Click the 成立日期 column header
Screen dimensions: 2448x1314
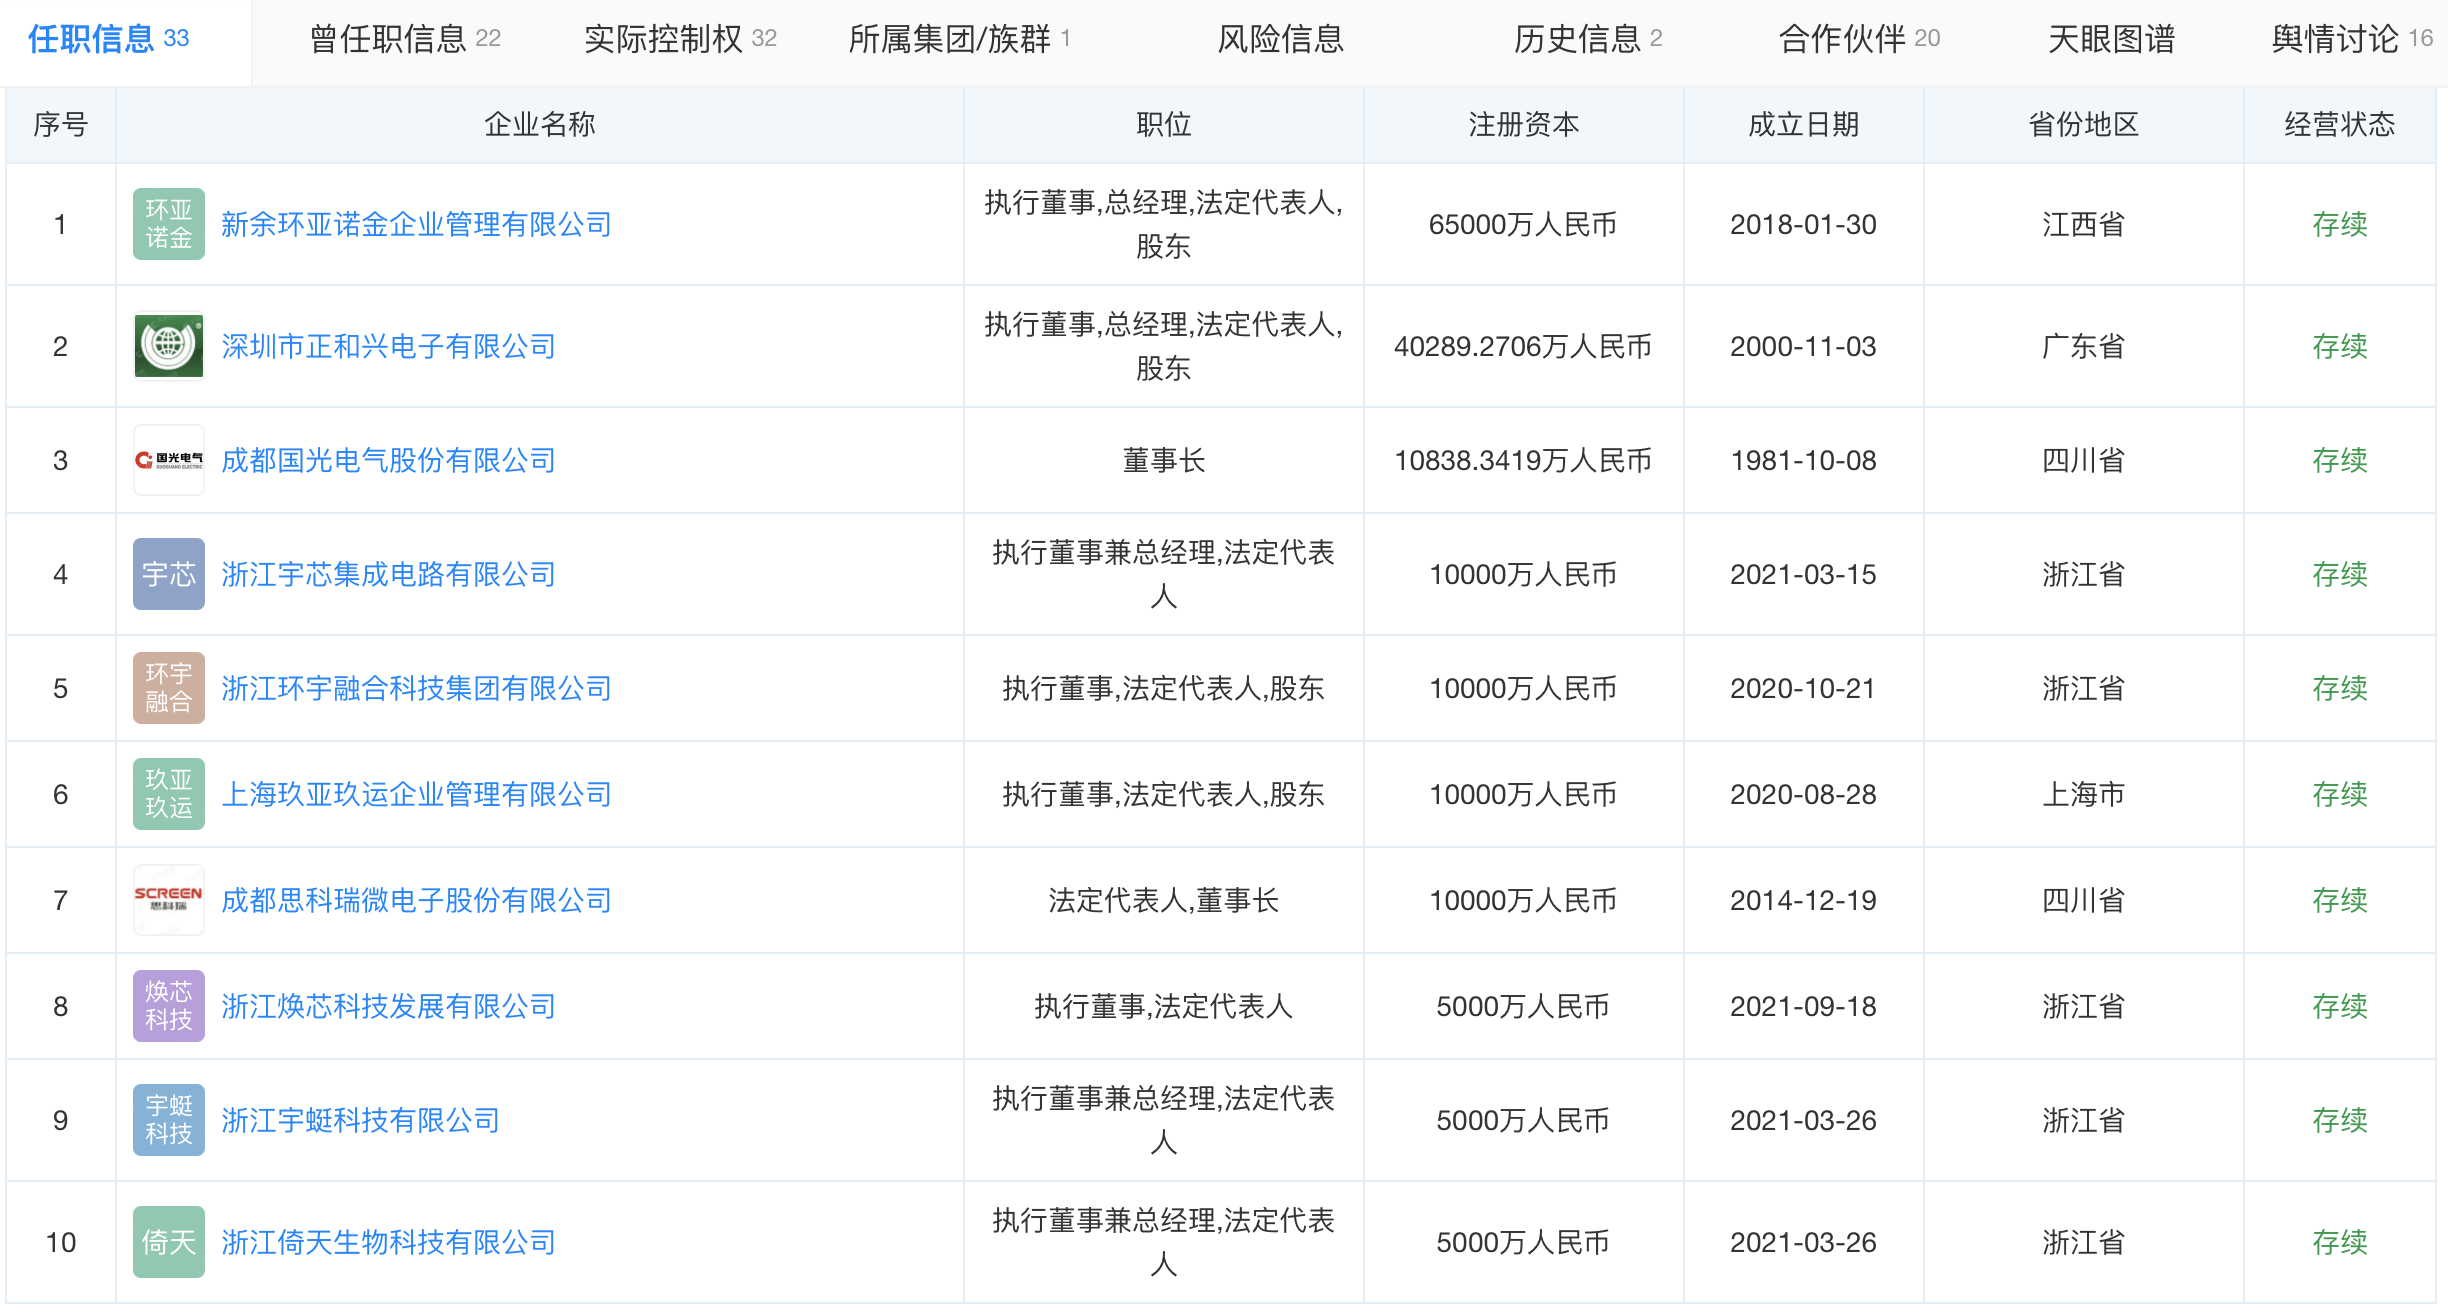(1802, 124)
